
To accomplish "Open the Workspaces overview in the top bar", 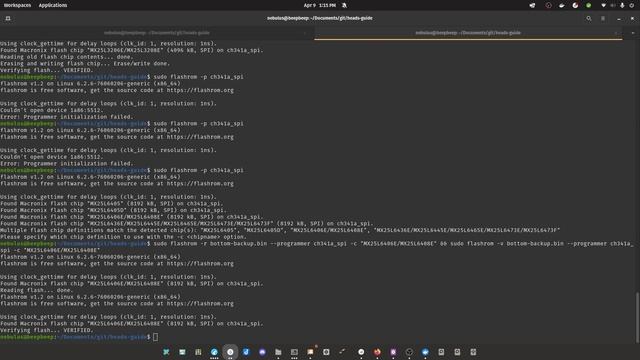I will tap(17, 5).
